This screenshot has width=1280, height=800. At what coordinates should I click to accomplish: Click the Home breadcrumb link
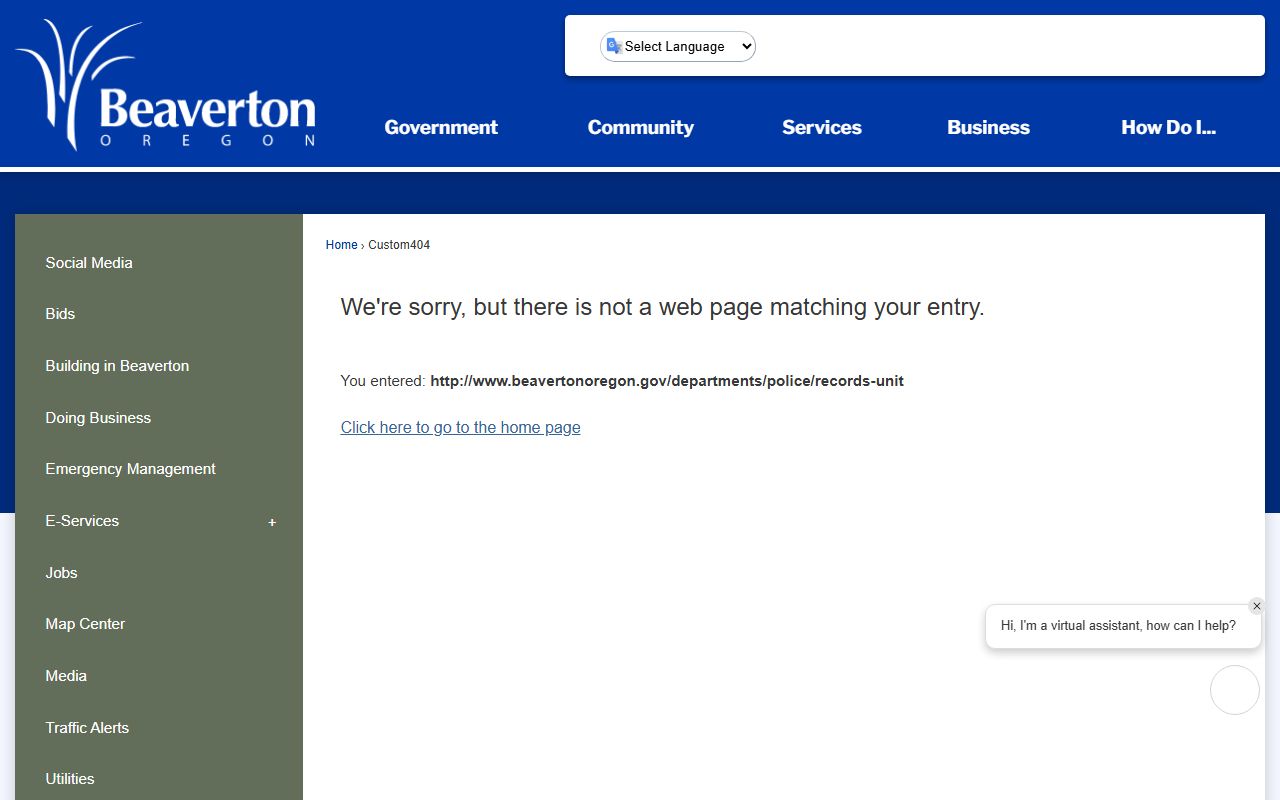(x=341, y=245)
